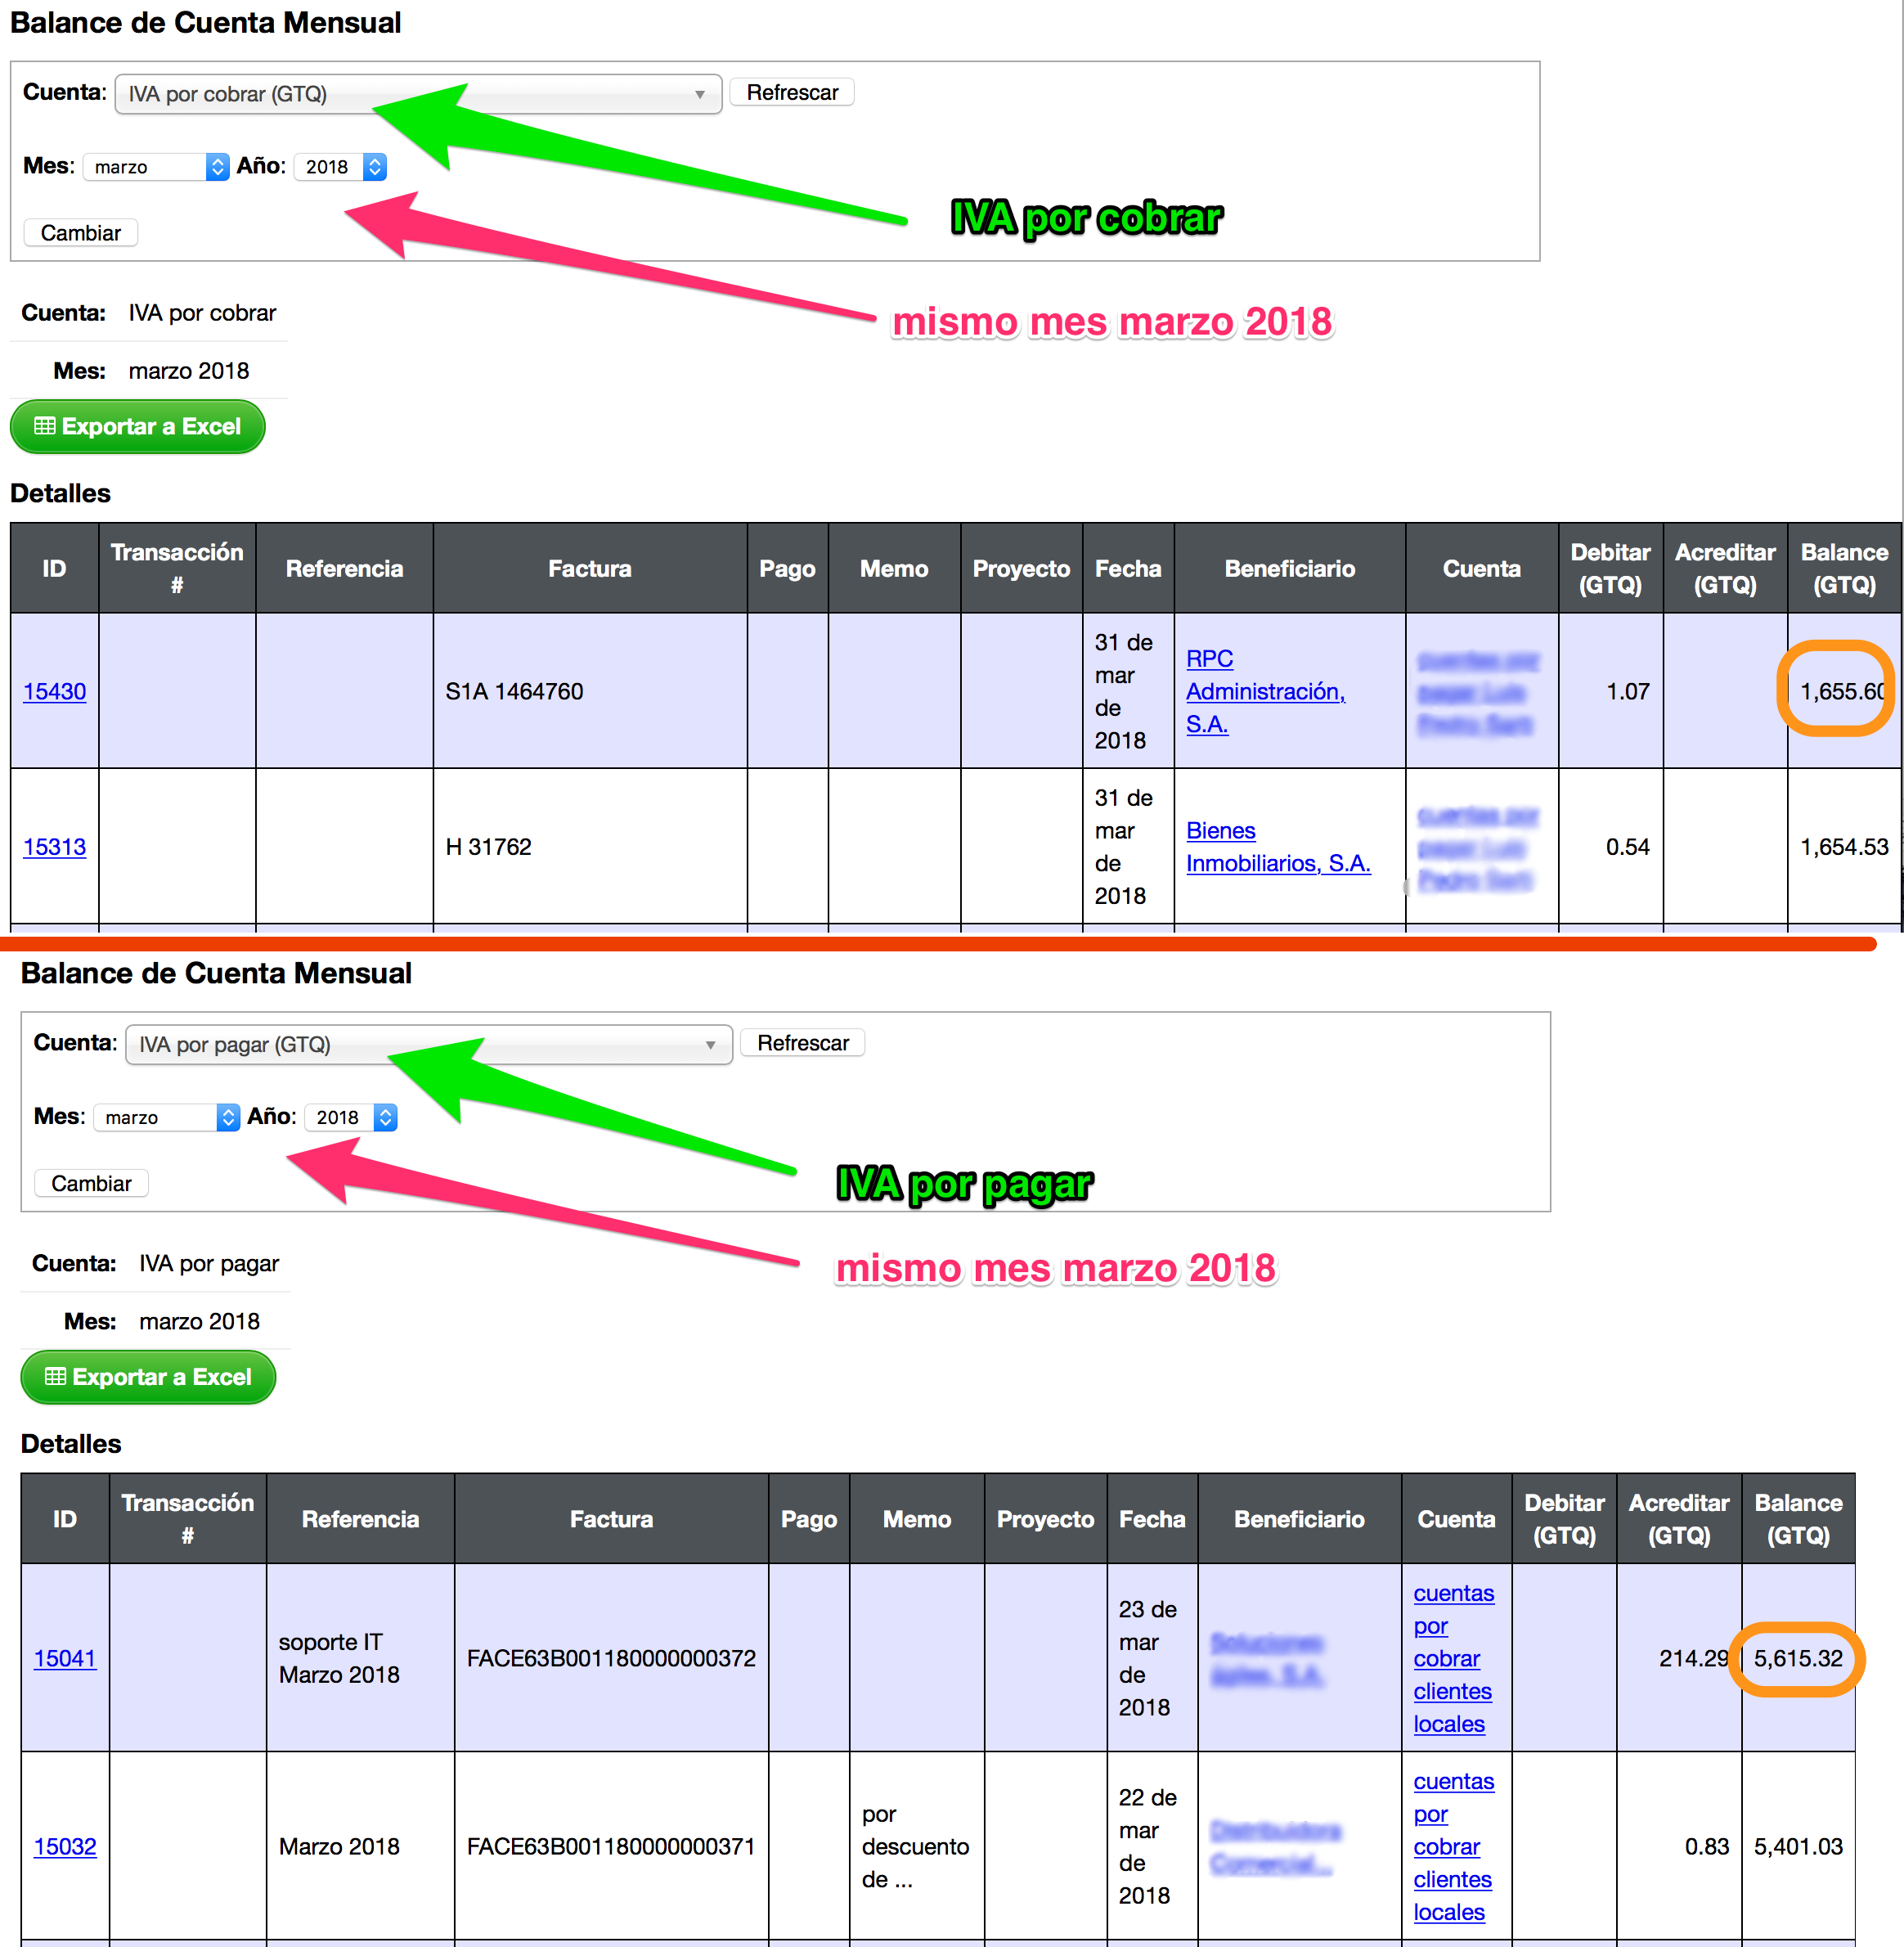Open transaction ID 15032
The image size is (1904, 1947).
coord(65,1846)
